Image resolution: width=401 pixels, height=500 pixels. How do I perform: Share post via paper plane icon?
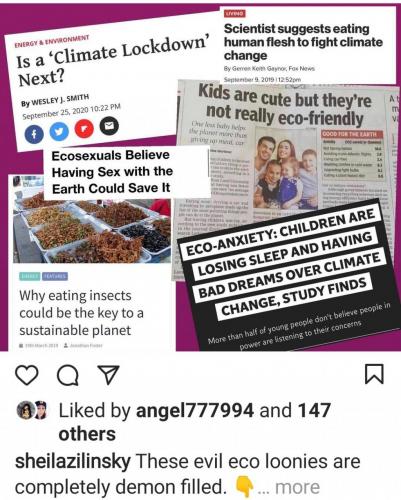click(x=108, y=375)
